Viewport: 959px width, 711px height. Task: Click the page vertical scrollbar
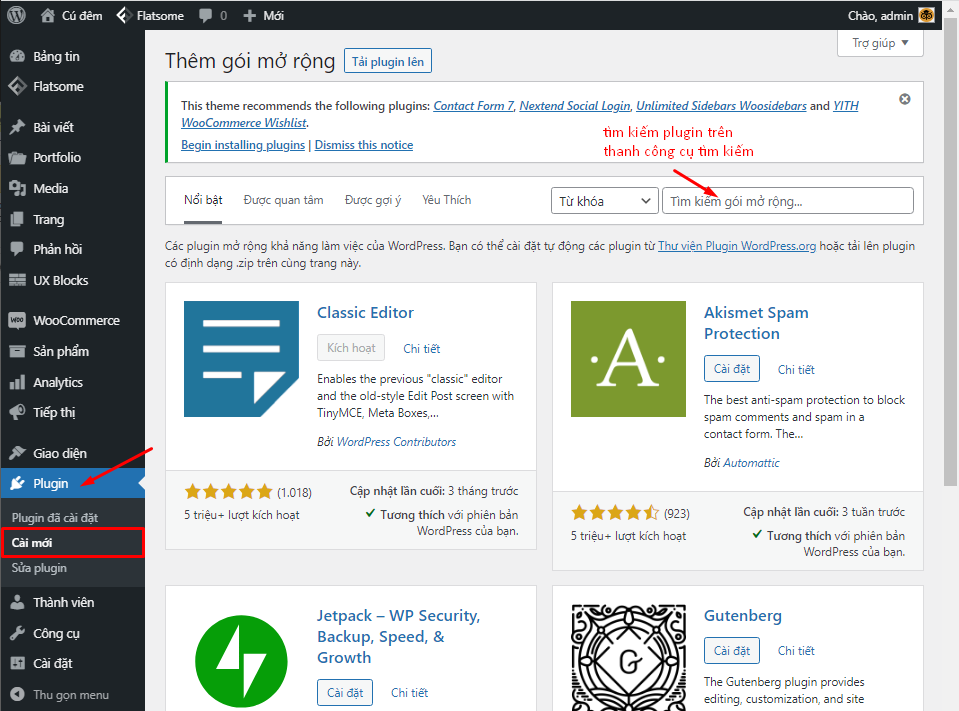click(950, 252)
